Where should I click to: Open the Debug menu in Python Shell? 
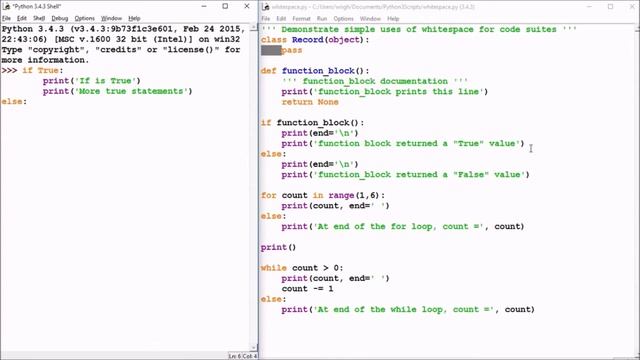click(60, 18)
